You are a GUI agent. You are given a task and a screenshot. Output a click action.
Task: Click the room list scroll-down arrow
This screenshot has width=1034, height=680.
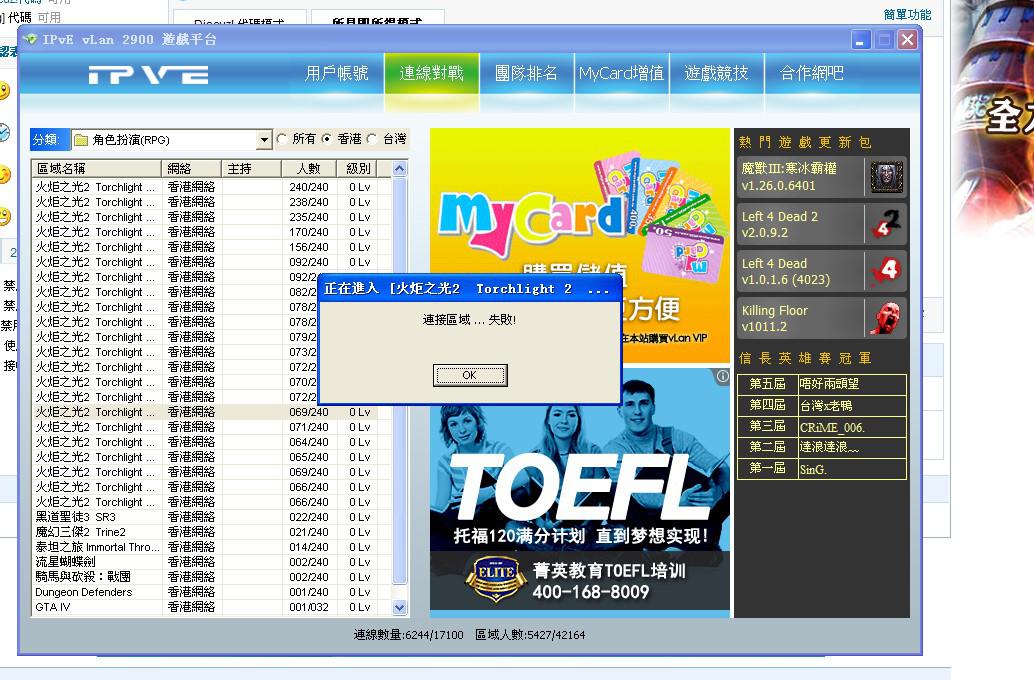tap(399, 607)
